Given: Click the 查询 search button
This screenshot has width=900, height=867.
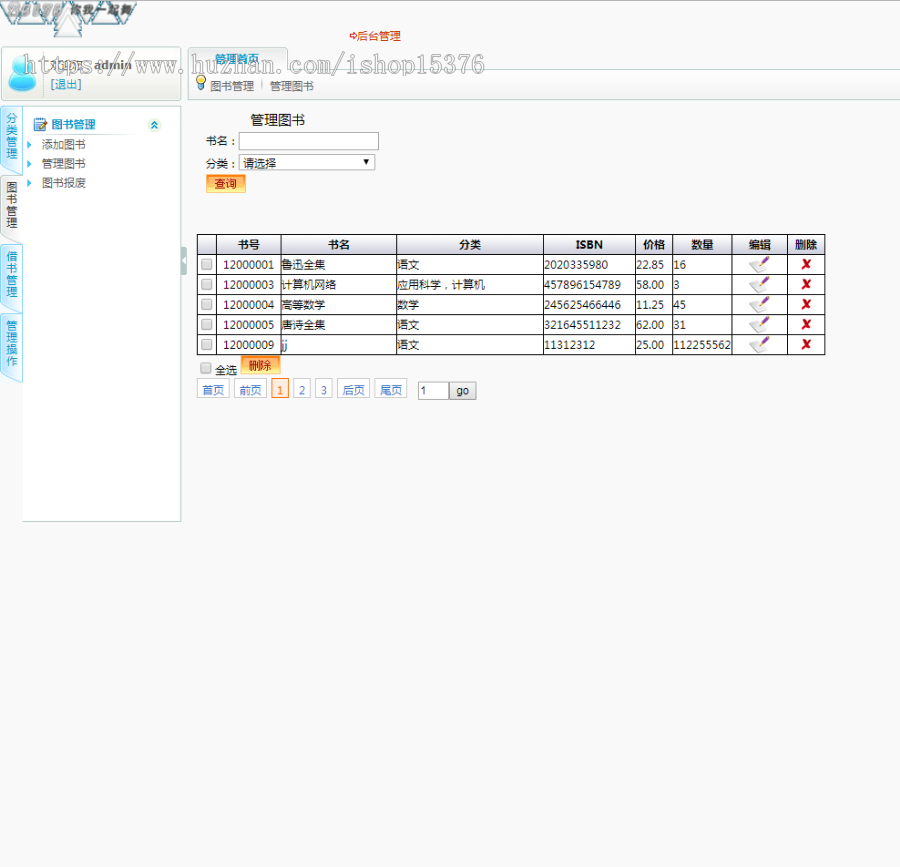Looking at the screenshot, I should click(x=225, y=184).
